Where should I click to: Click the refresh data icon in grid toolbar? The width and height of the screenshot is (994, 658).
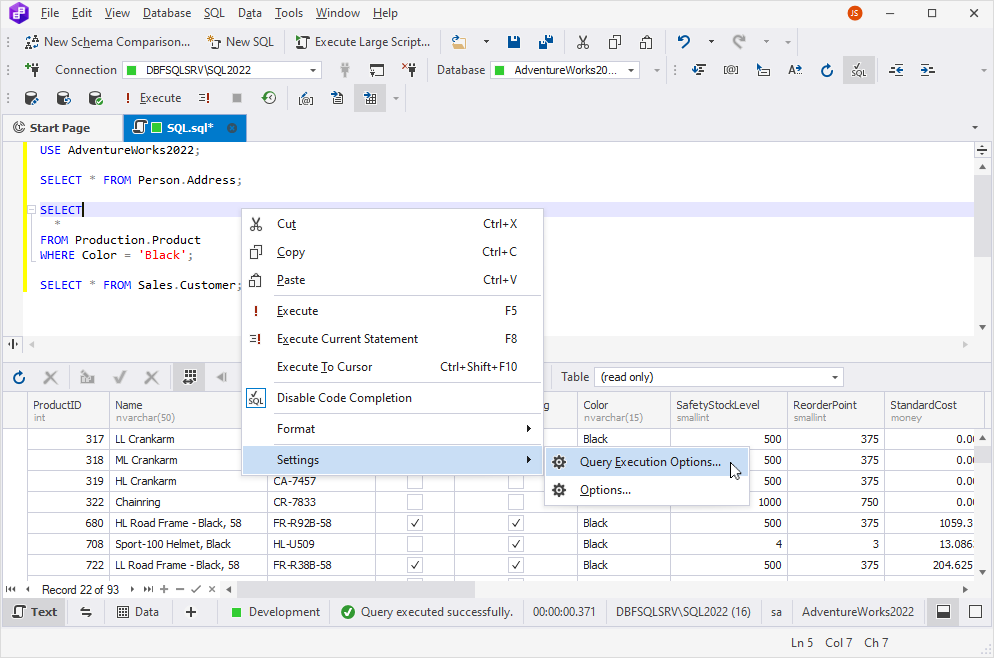click(19, 378)
